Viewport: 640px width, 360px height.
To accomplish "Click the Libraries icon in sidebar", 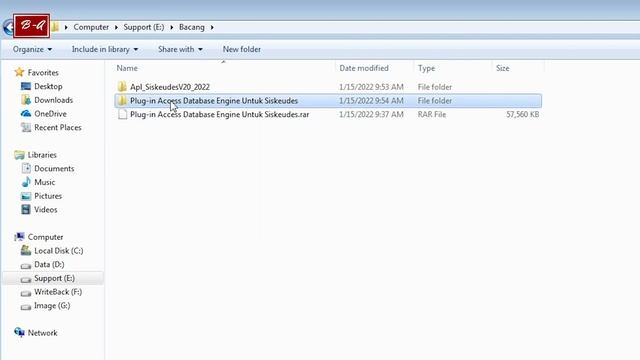I will coord(19,155).
